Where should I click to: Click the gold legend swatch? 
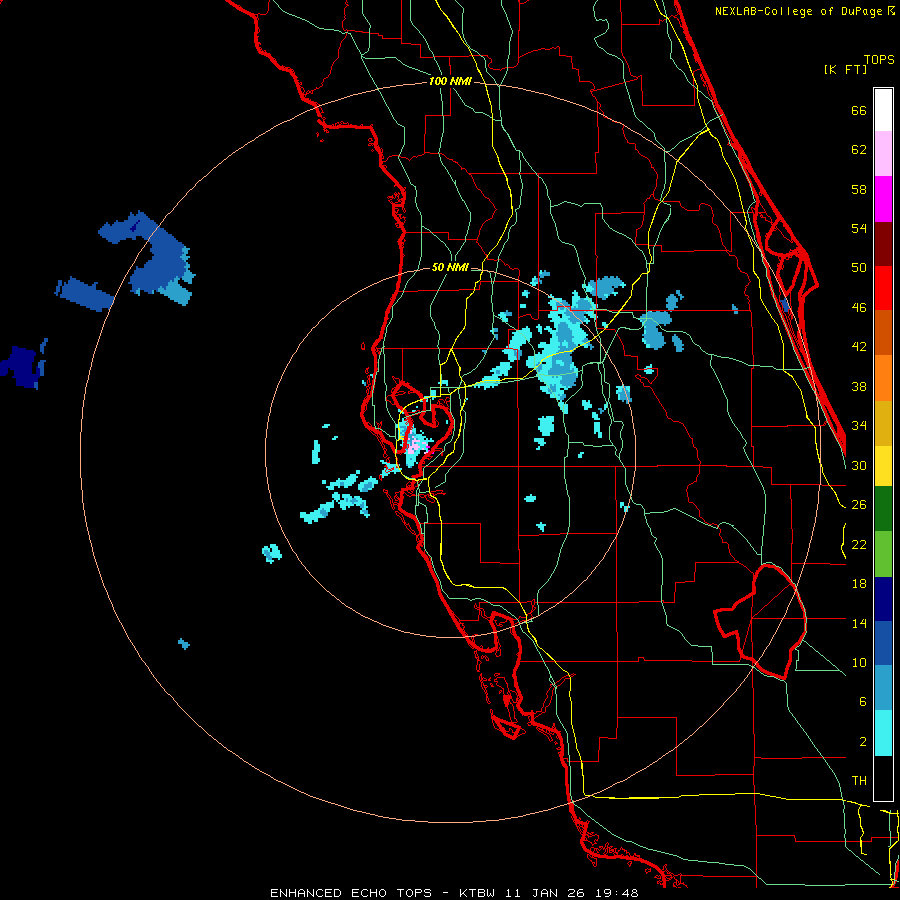[x=883, y=423]
